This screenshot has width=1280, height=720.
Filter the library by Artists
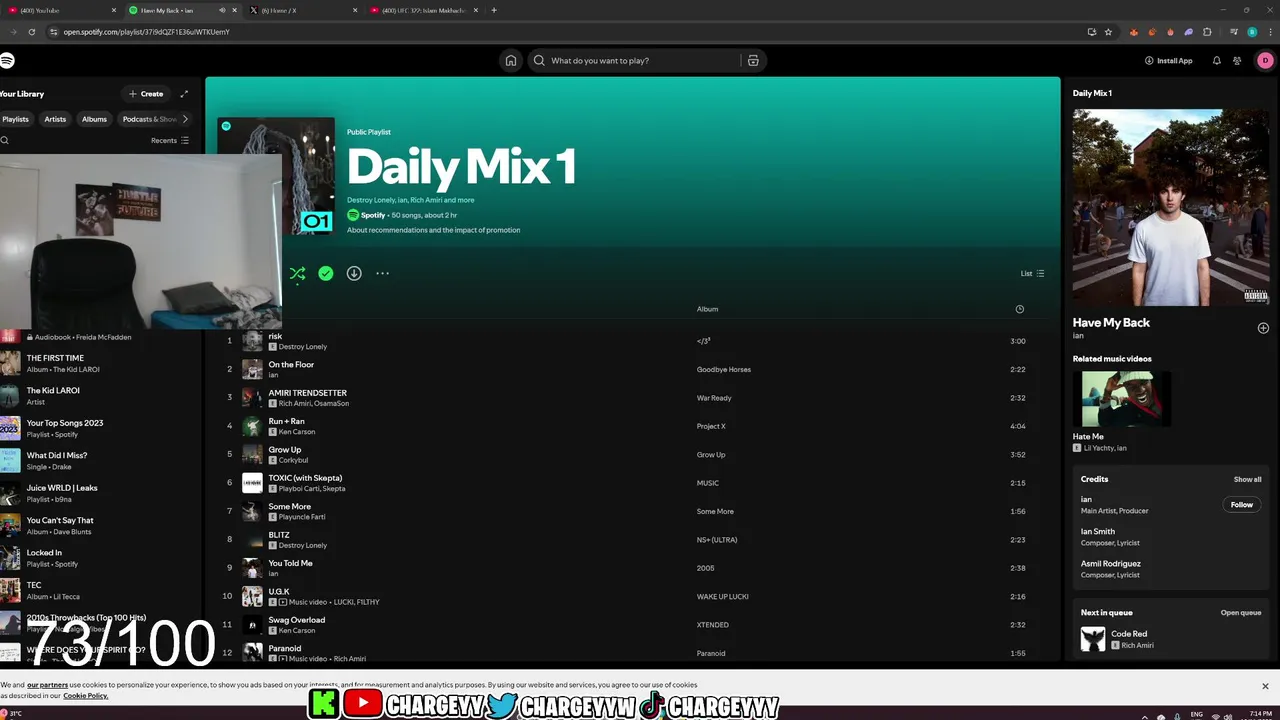[x=55, y=119]
